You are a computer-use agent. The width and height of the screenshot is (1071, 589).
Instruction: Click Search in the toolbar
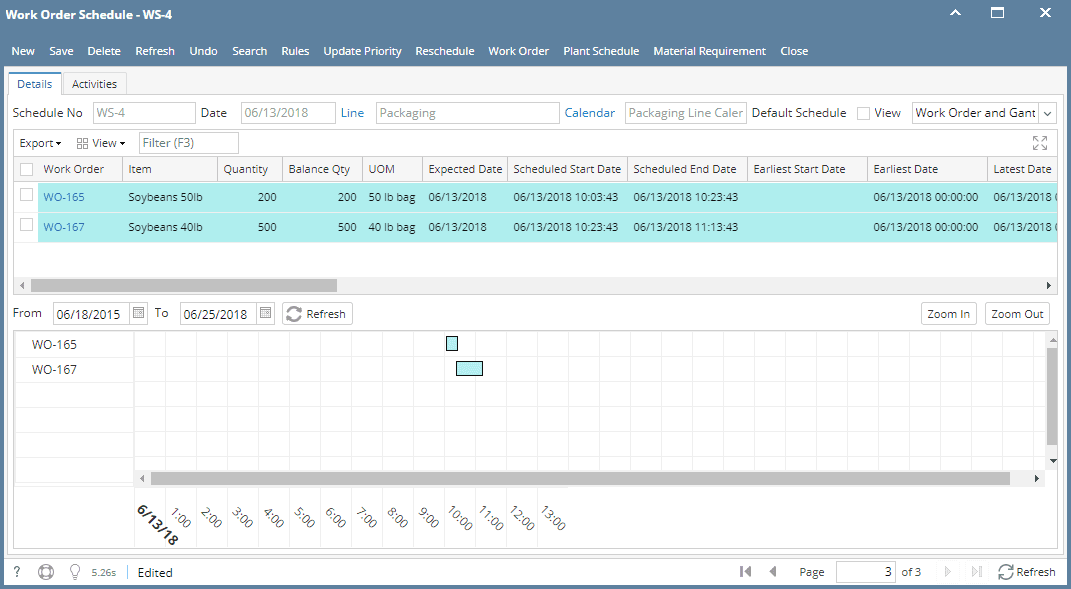click(249, 51)
